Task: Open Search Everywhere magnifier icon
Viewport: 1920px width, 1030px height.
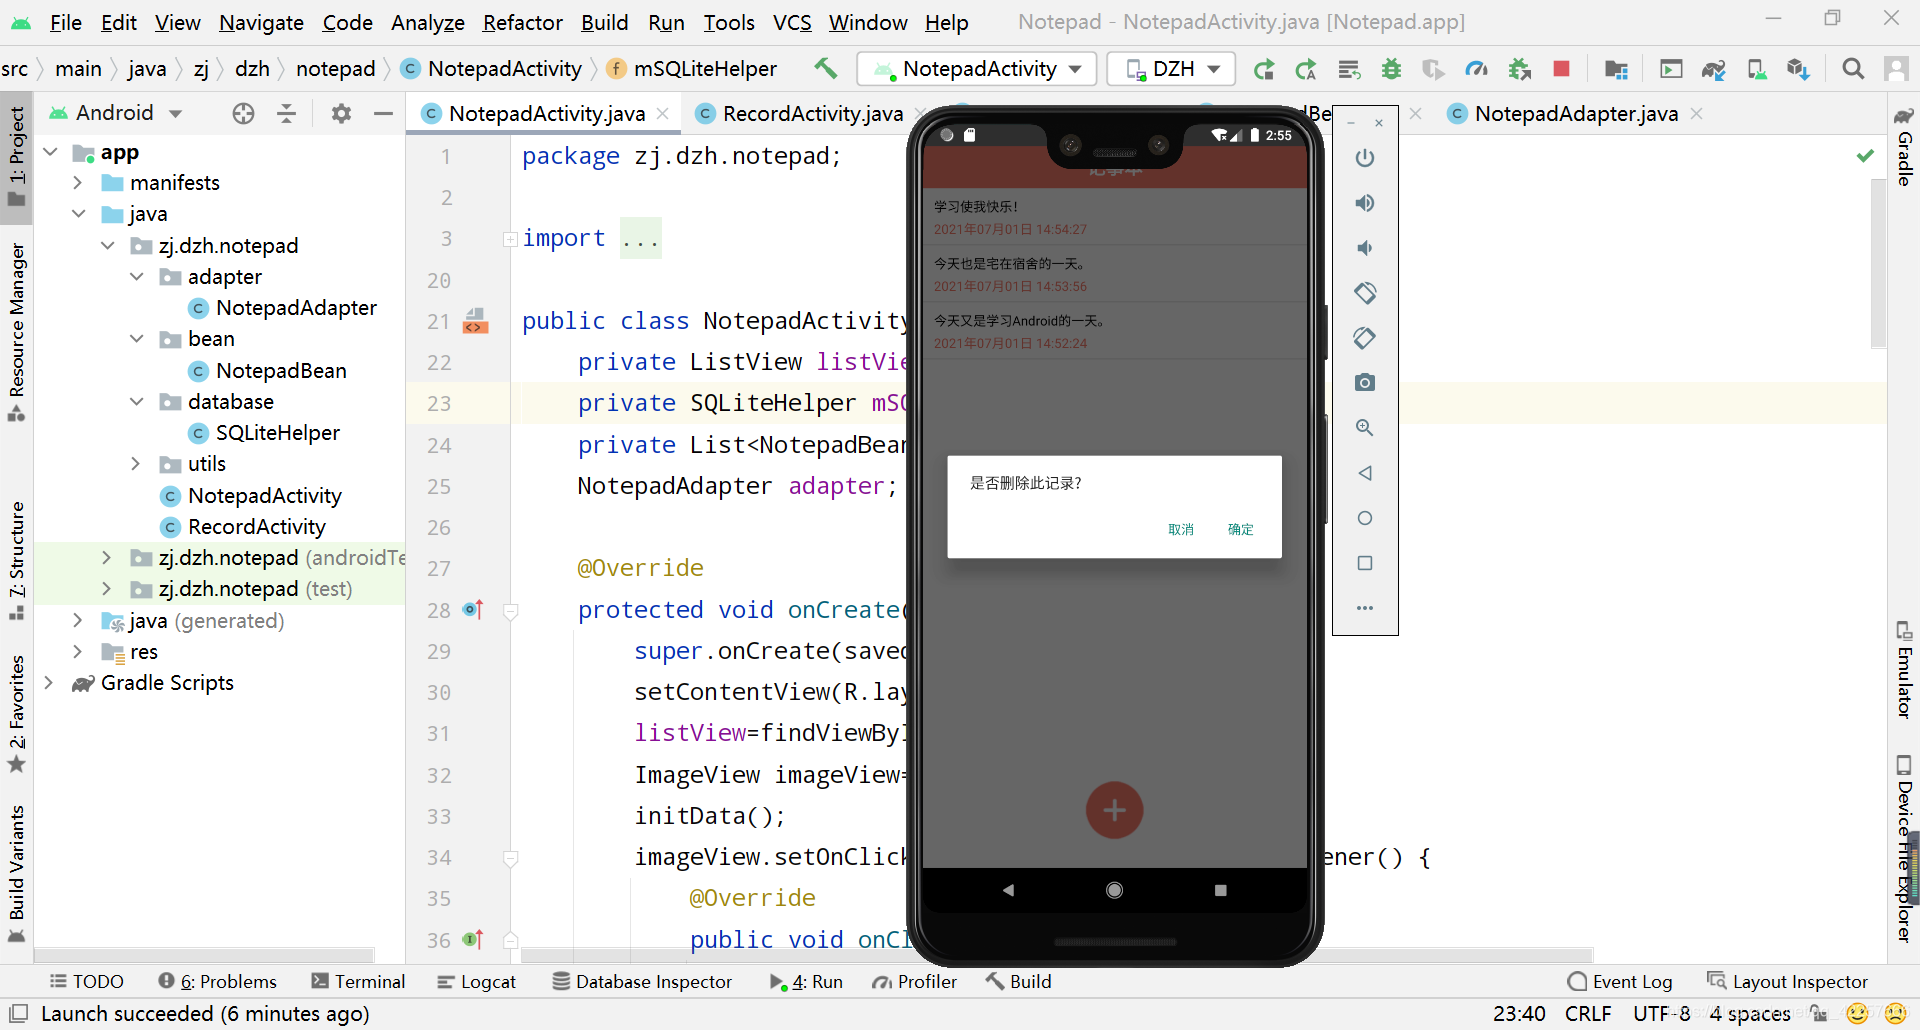Action: 1853,68
